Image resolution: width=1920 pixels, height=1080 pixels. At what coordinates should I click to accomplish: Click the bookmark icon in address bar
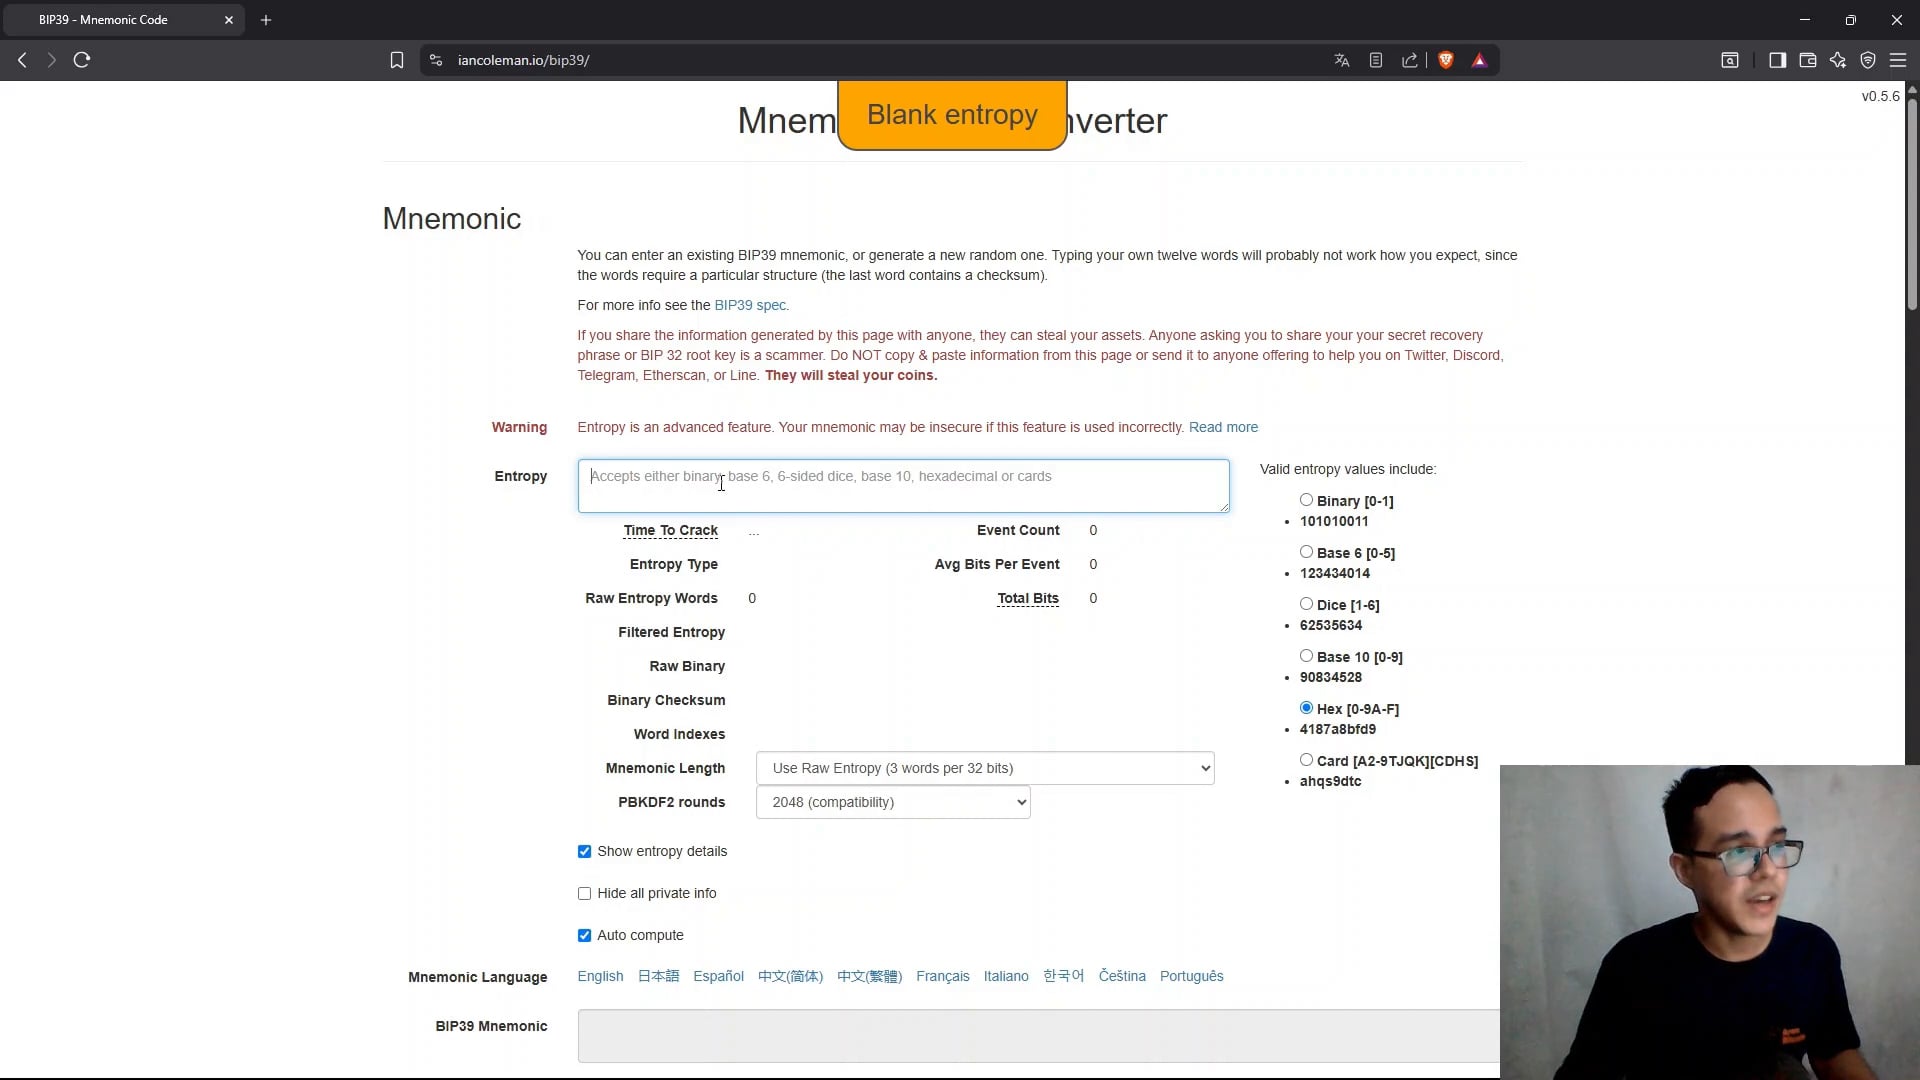(397, 60)
